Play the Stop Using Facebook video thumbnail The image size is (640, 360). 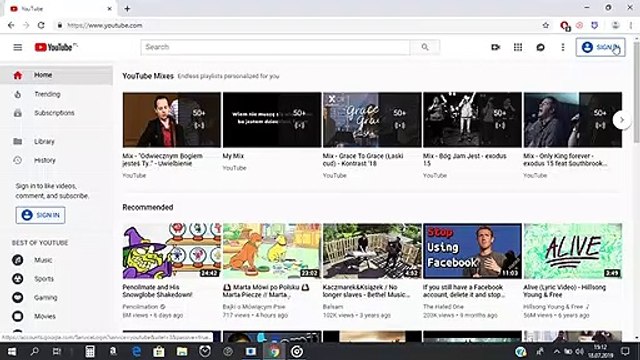472,251
